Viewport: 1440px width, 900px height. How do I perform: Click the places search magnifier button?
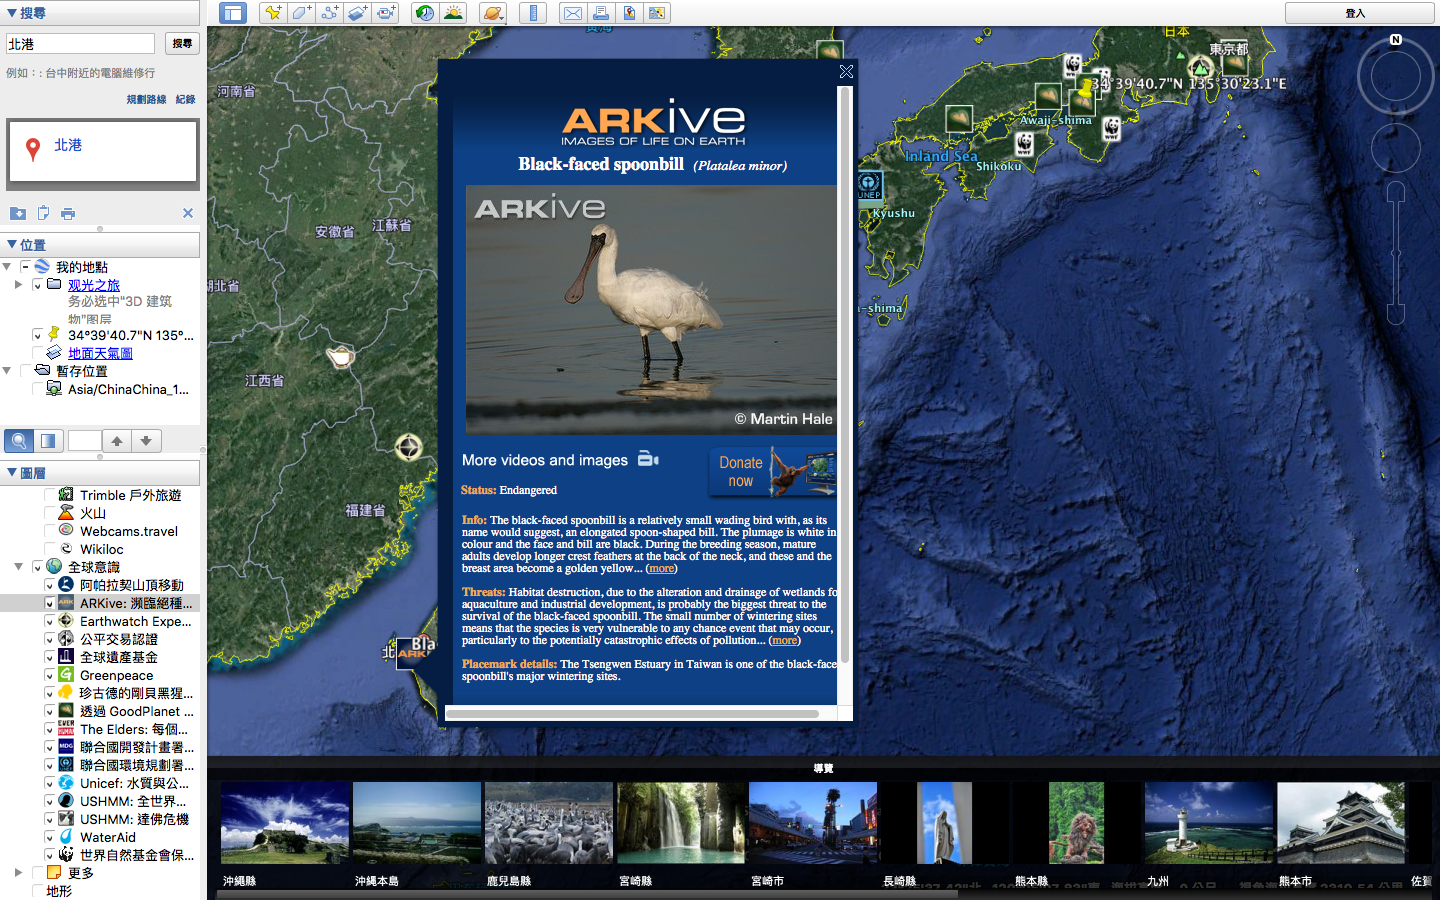pos(18,440)
